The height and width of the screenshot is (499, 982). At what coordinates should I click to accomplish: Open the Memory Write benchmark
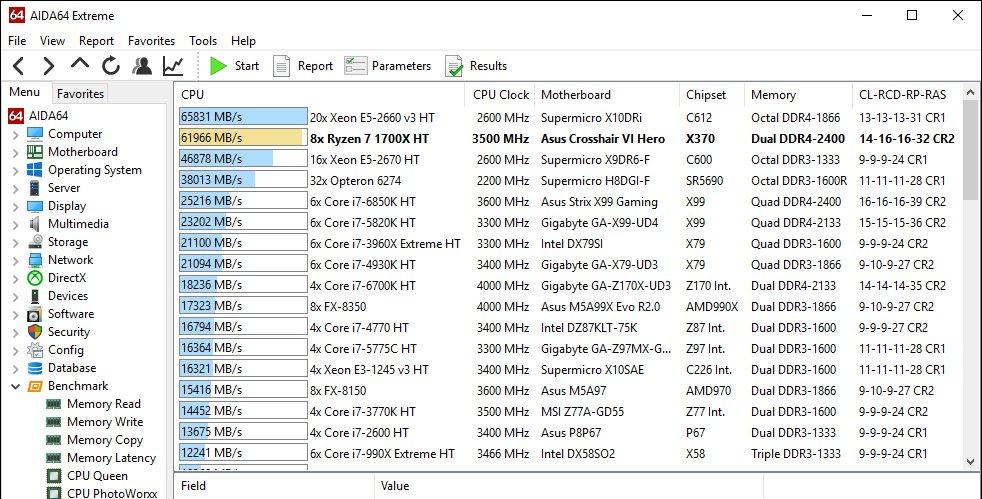coord(105,423)
